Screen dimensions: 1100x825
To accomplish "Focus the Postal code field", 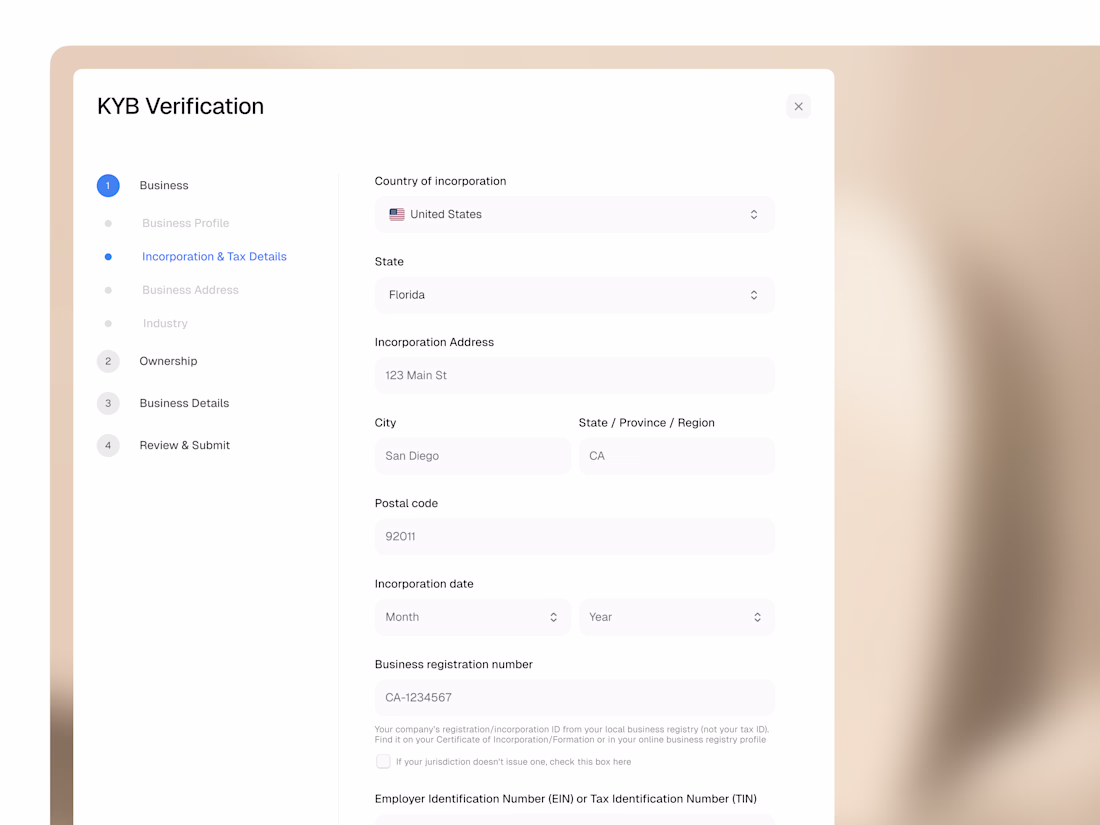I will point(574,537).
